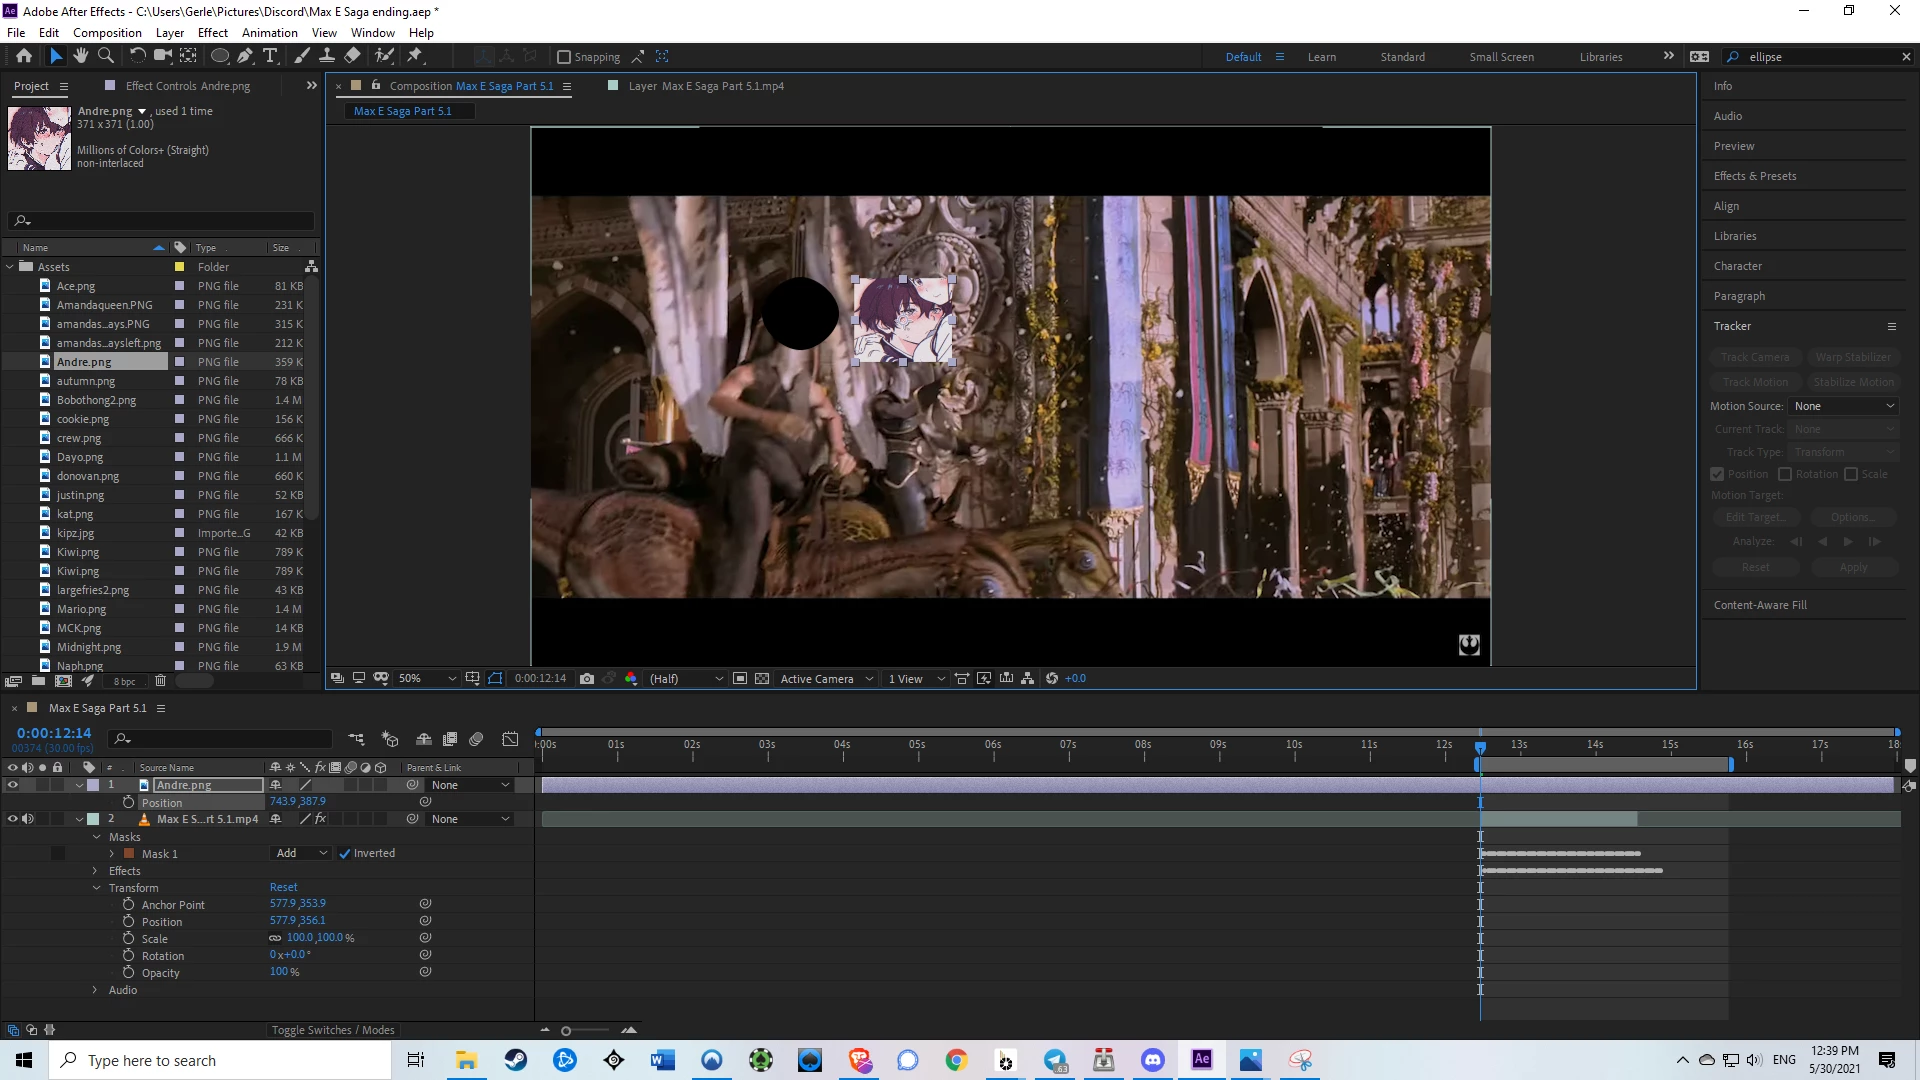
Task: Select the Zoom tool in toolbar
Action: pyautogui.click(x=106, y=56)
